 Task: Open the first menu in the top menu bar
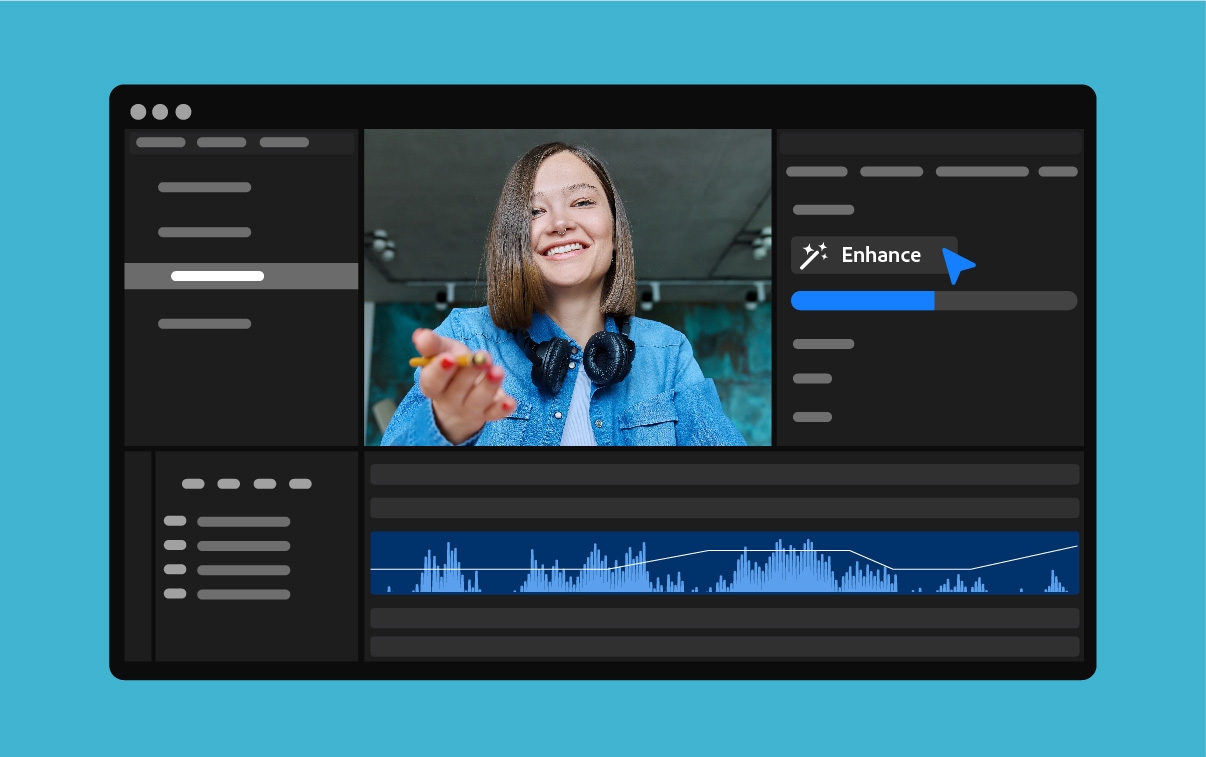(x=160, y=142)
